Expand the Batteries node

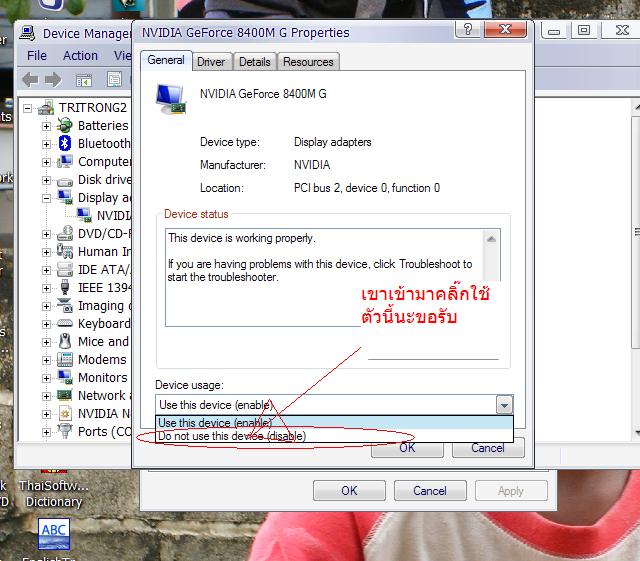pyautogui.click(x=46, y=126)
